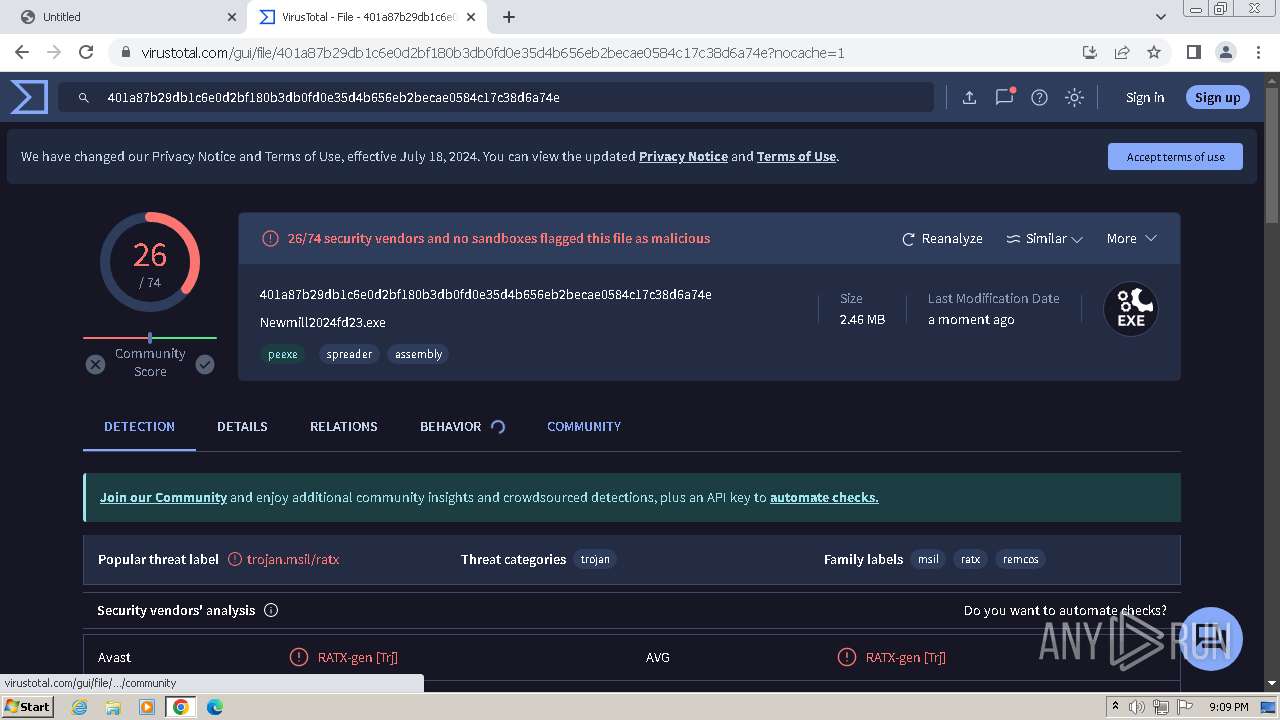The height and width of the screenshot is (720, 1280).
Task: Click the msil family label
Action: coord(928,559)
